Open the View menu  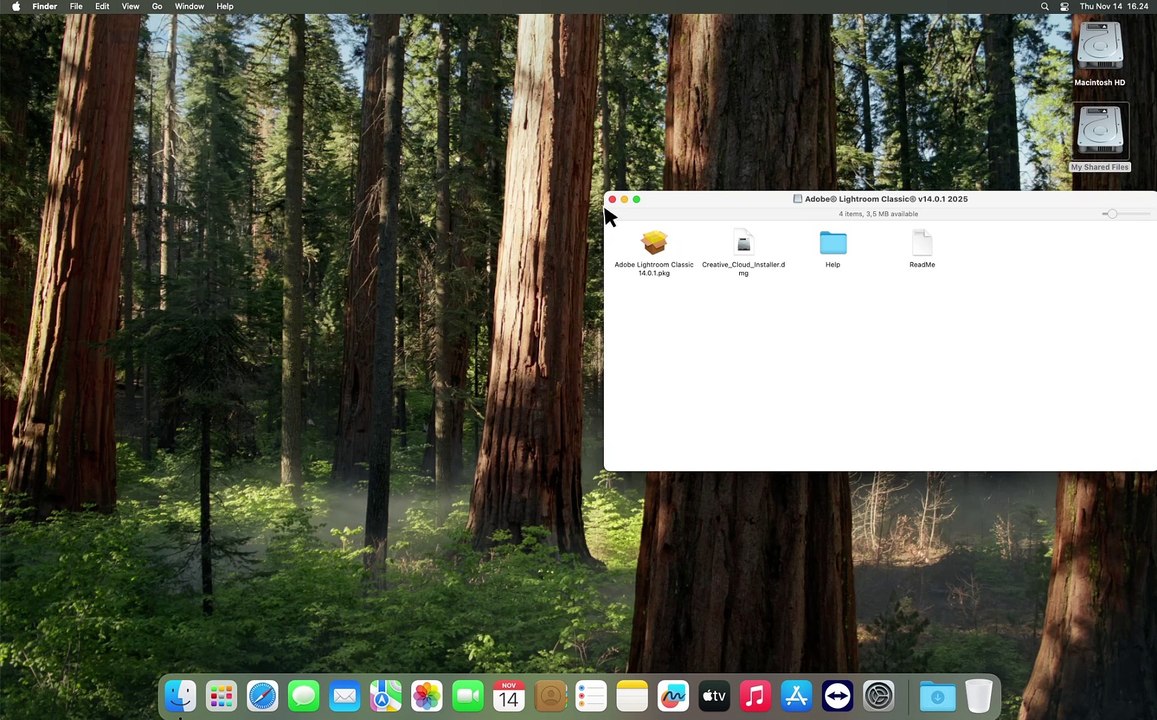coord(131,6)
